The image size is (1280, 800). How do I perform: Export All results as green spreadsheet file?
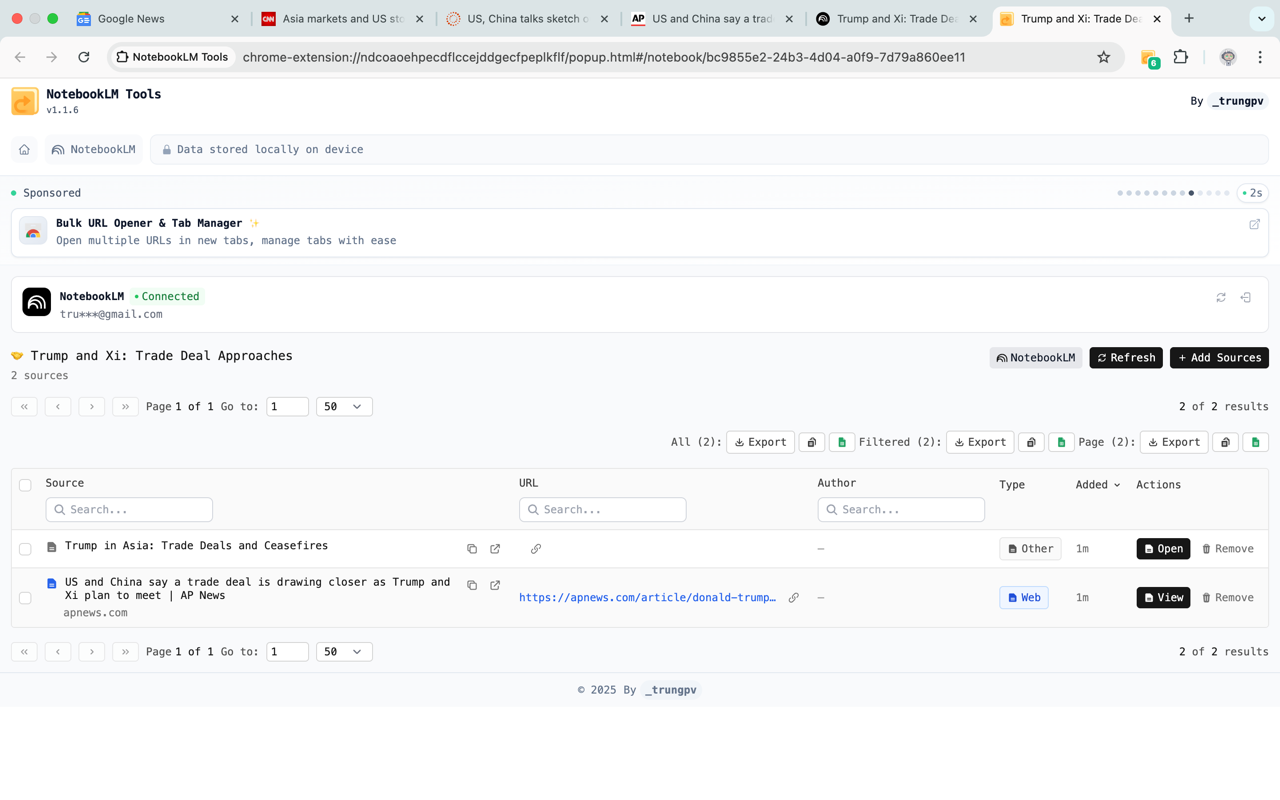(840, 441)
